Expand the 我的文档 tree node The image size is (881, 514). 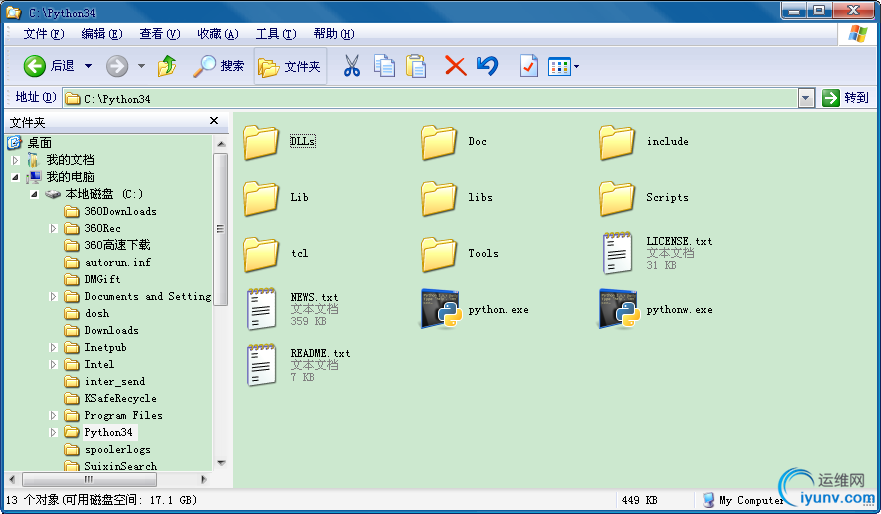[16, 160]
